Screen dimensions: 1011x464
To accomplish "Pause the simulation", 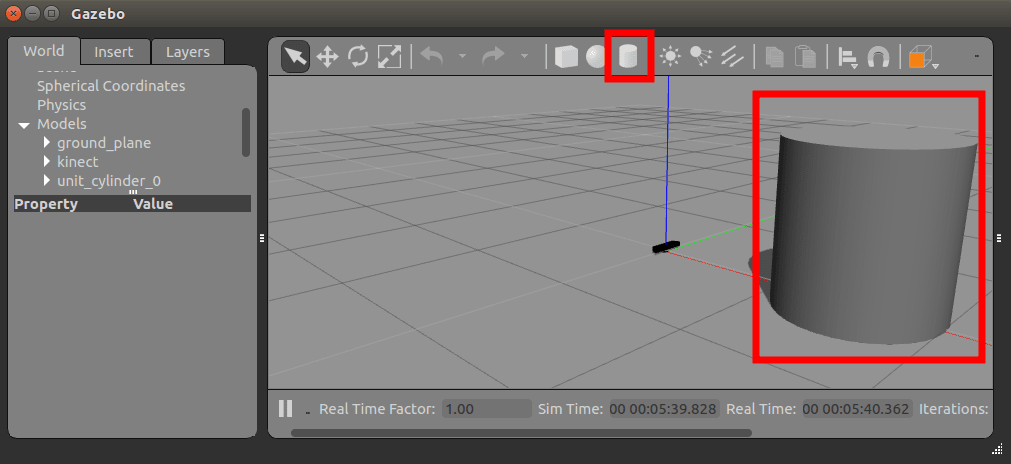I will (x=286, y=409).
